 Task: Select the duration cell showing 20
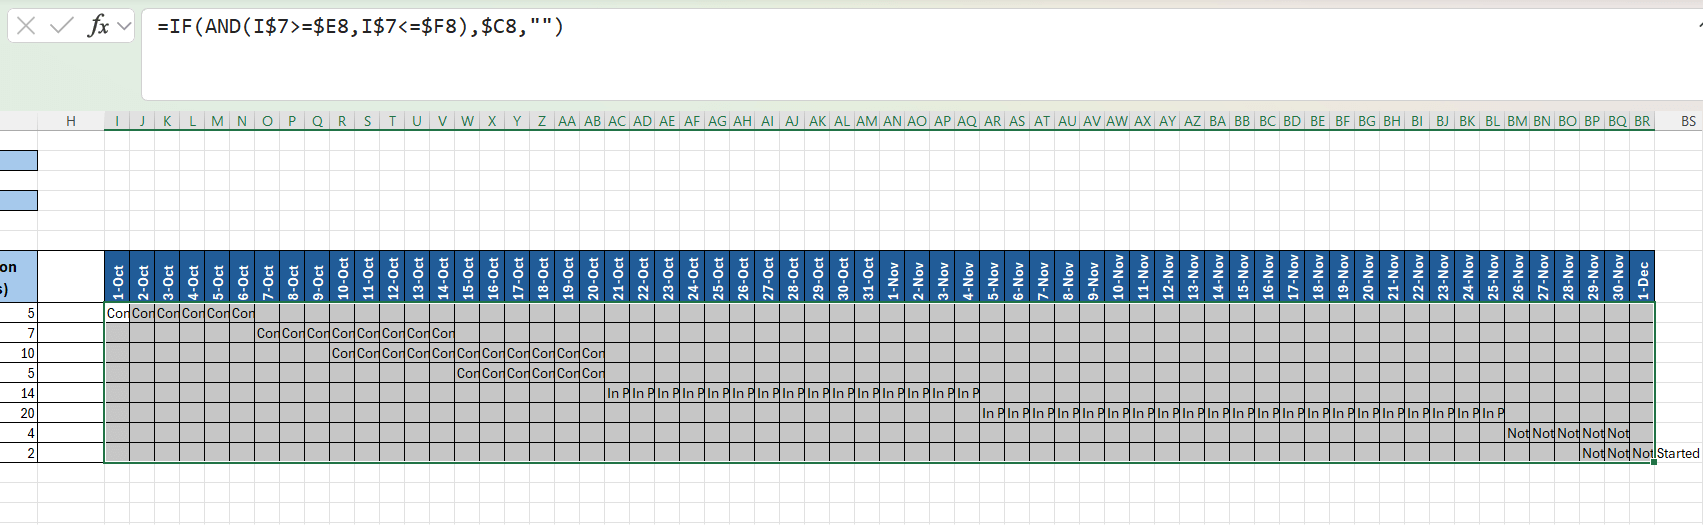19,413
